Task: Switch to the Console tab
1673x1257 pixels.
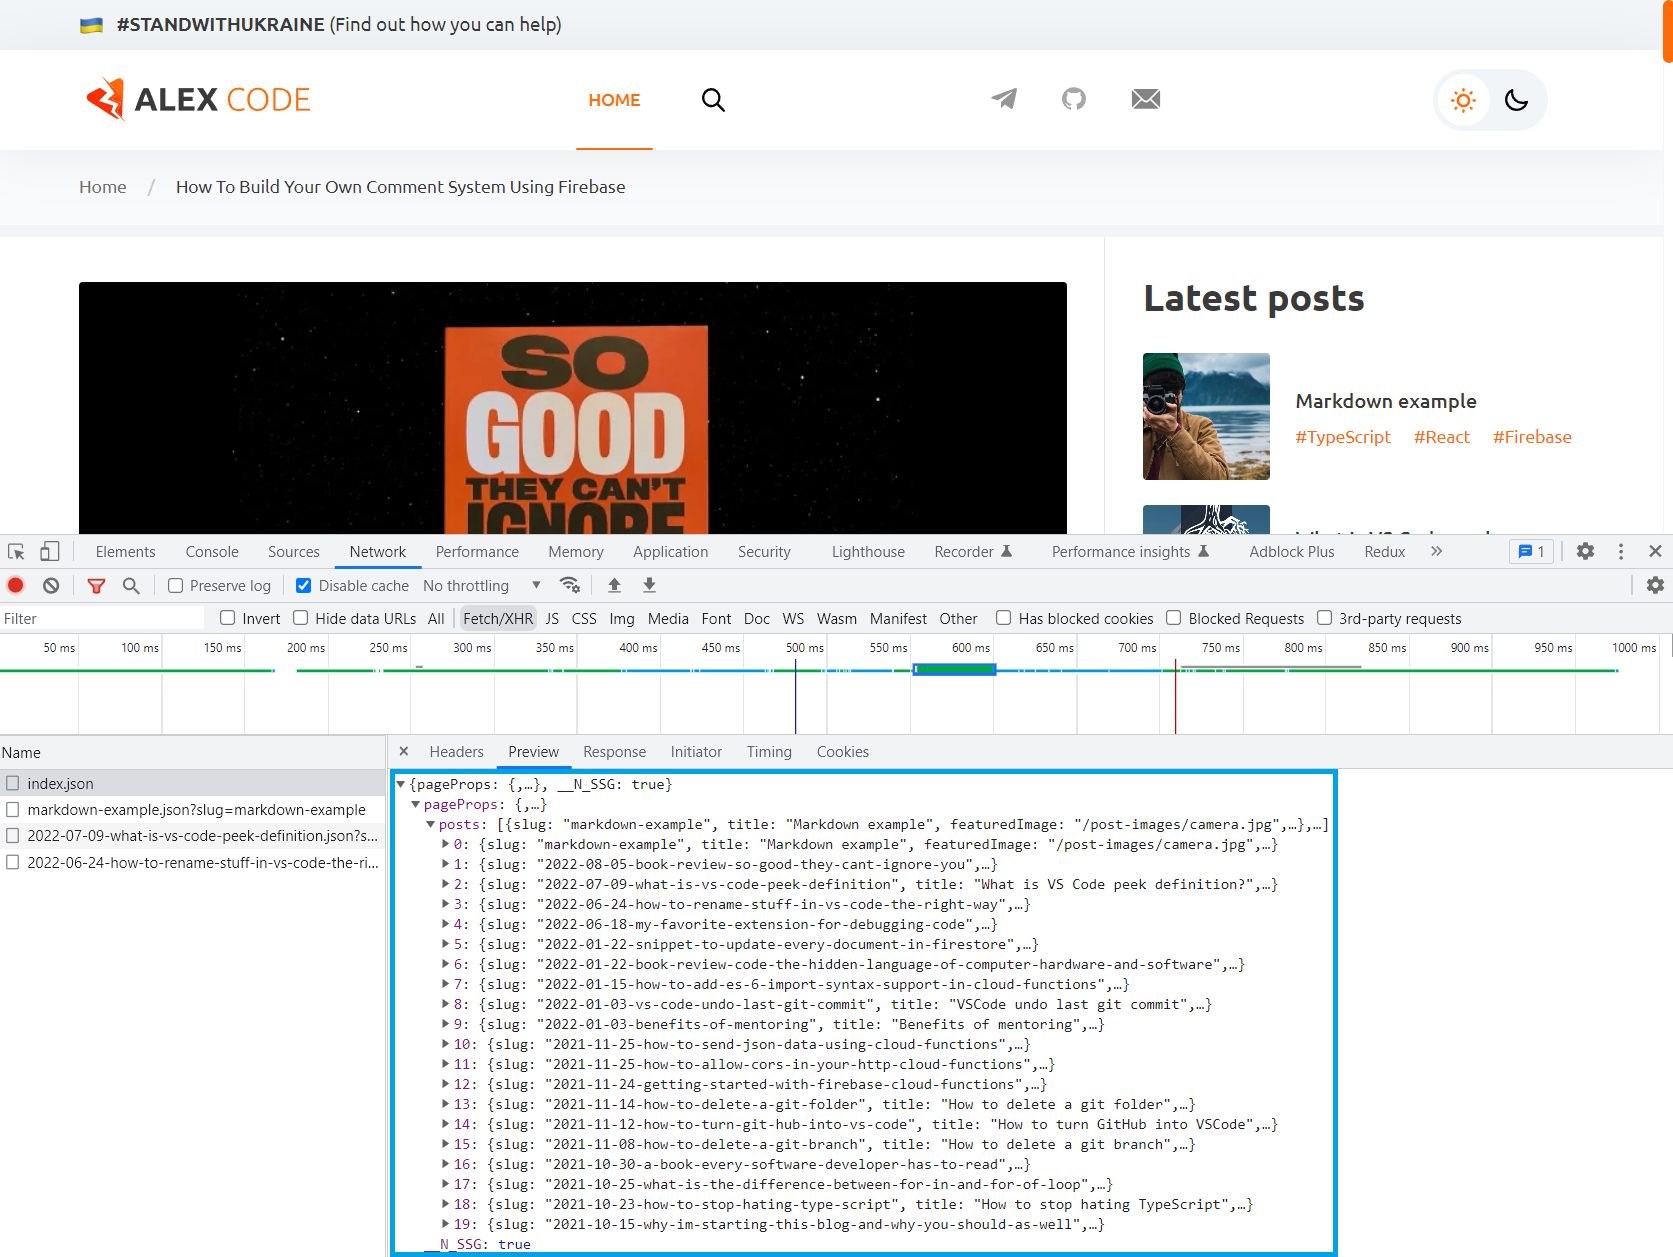Action: [211, 551]
